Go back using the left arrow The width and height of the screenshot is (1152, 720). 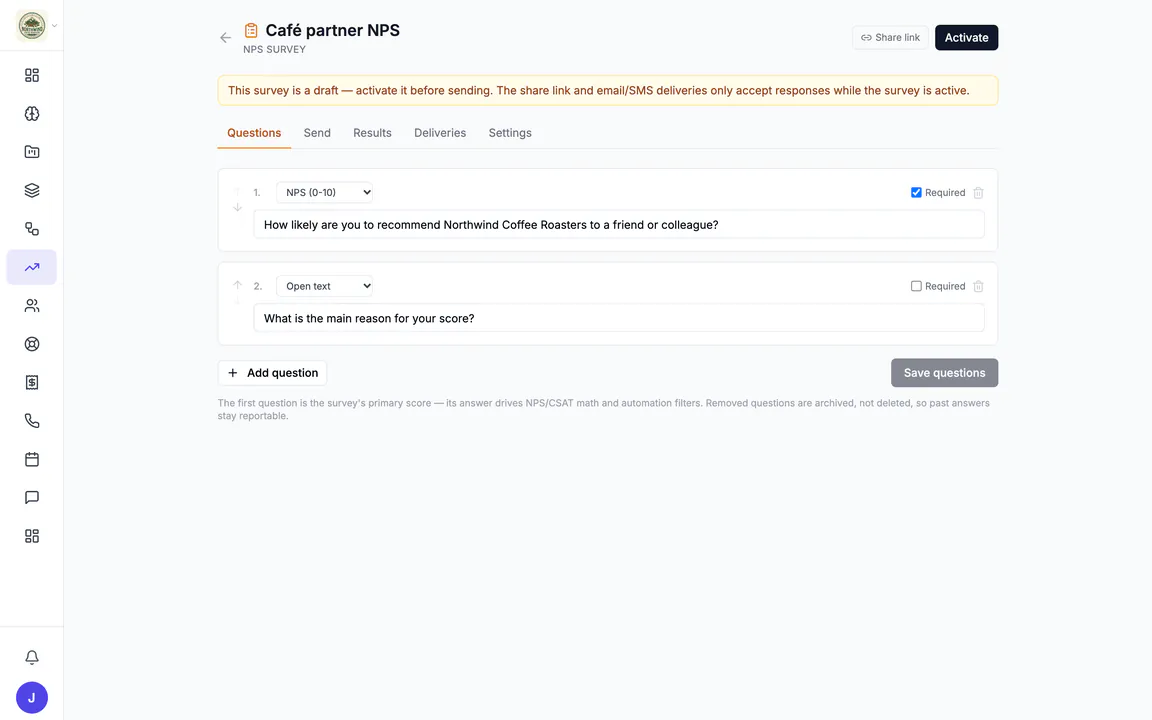(226, 37)
